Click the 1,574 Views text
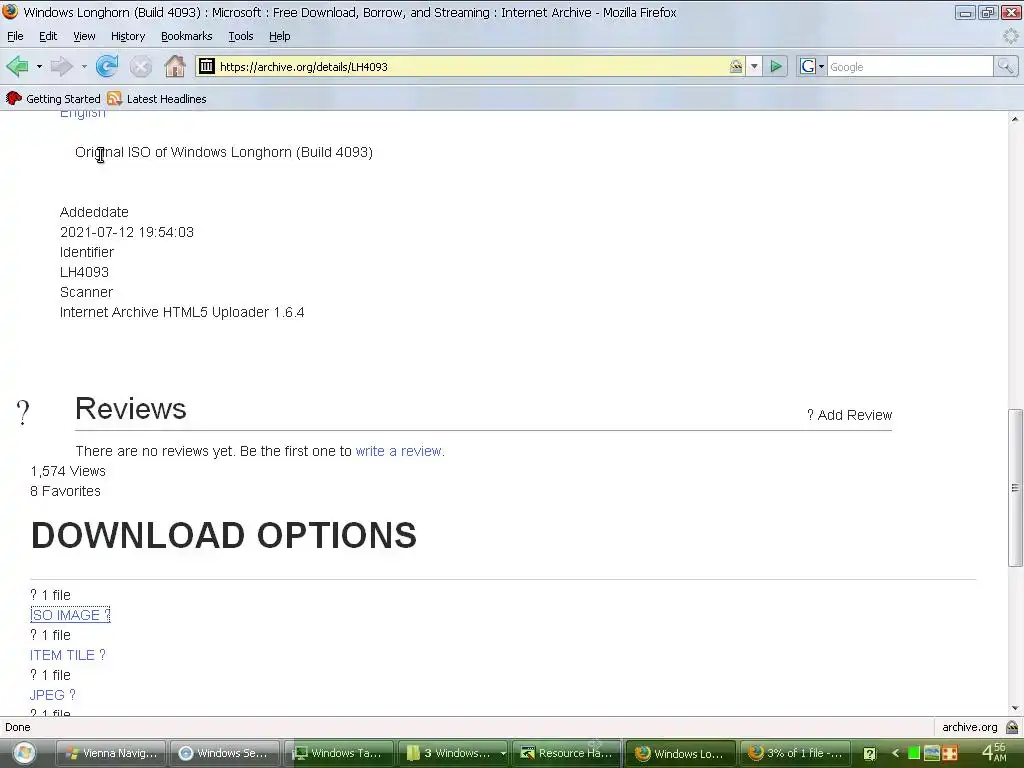Image resolution: width=1024 pixels, height=768 pixels. click(68, 471)
